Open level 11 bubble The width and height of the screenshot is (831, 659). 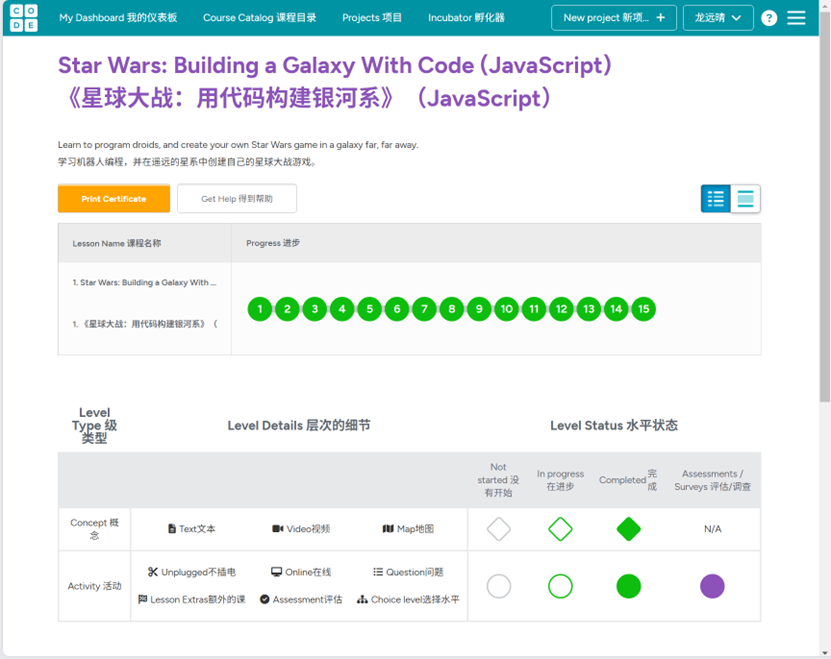534,309
